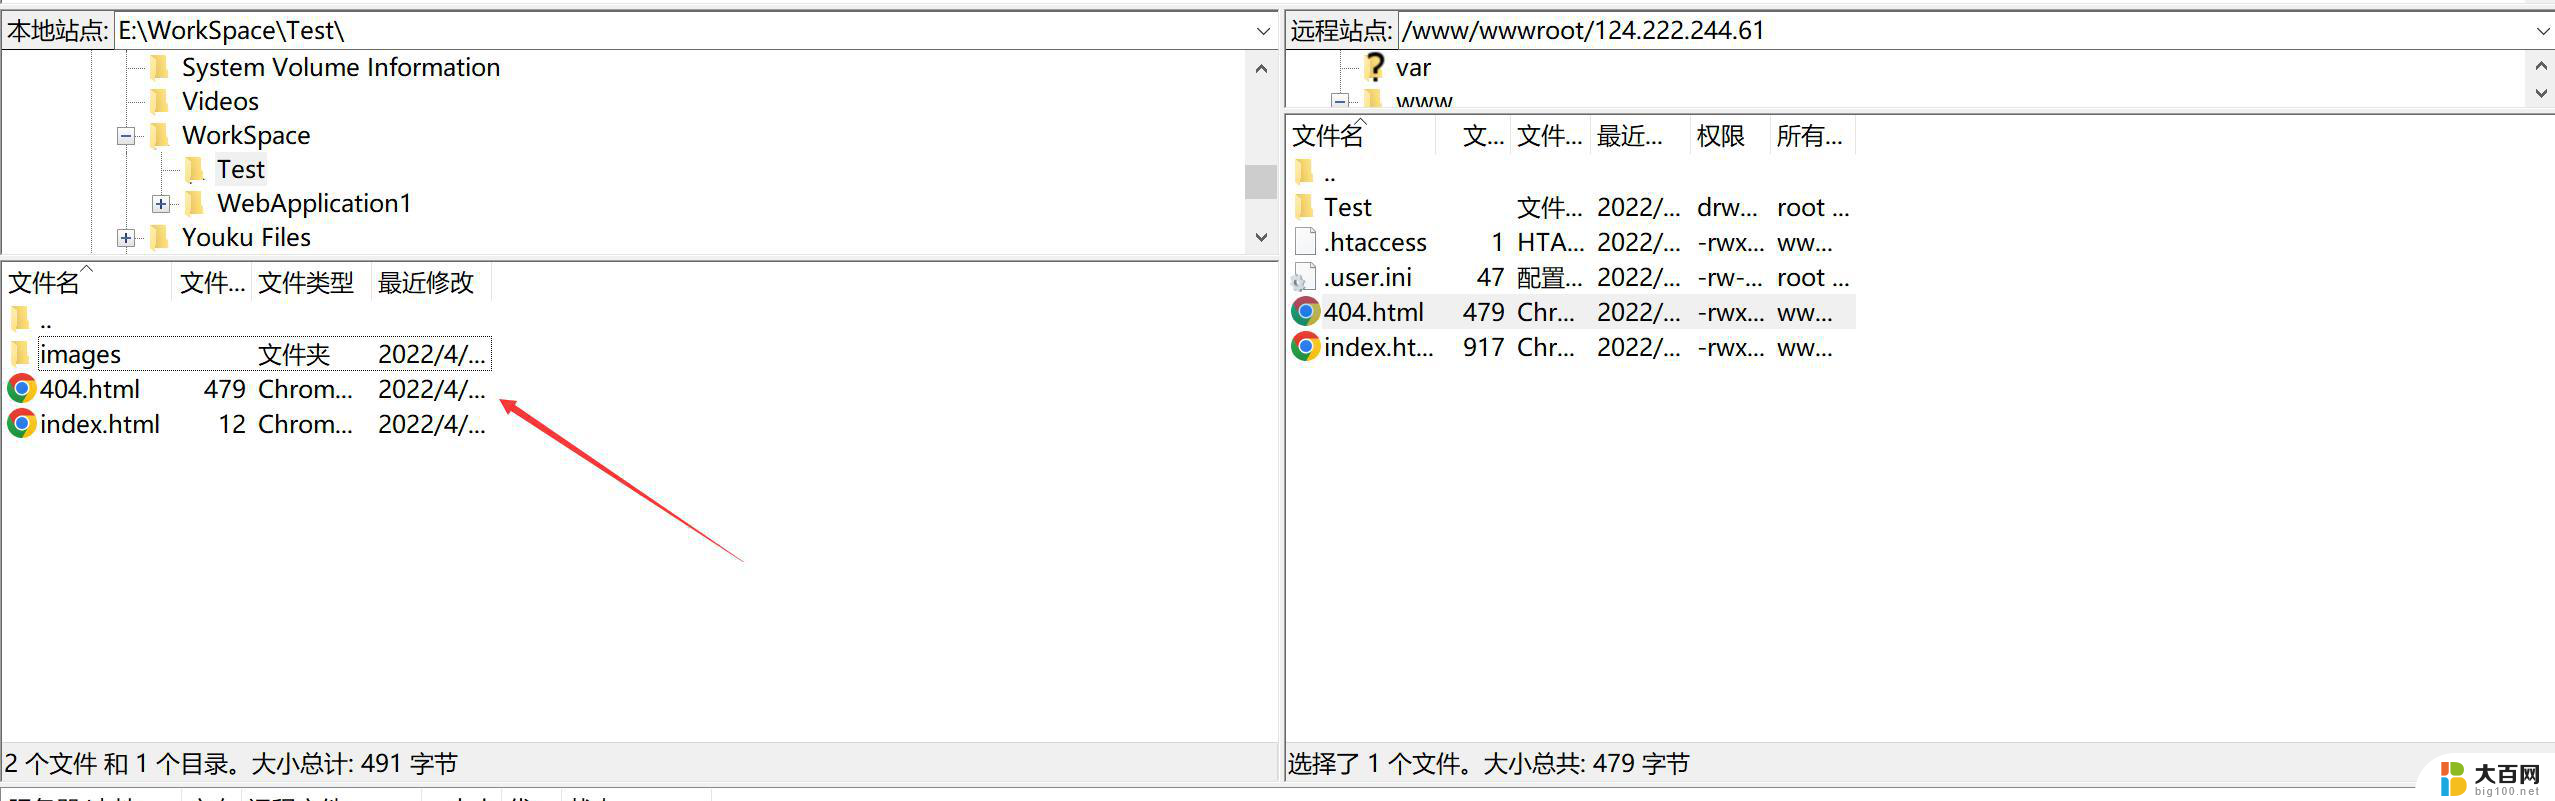2555x801 pixels.
Task: Click remote index.html size value 917
Action: pyautogui.click(x=1484, y=347)
